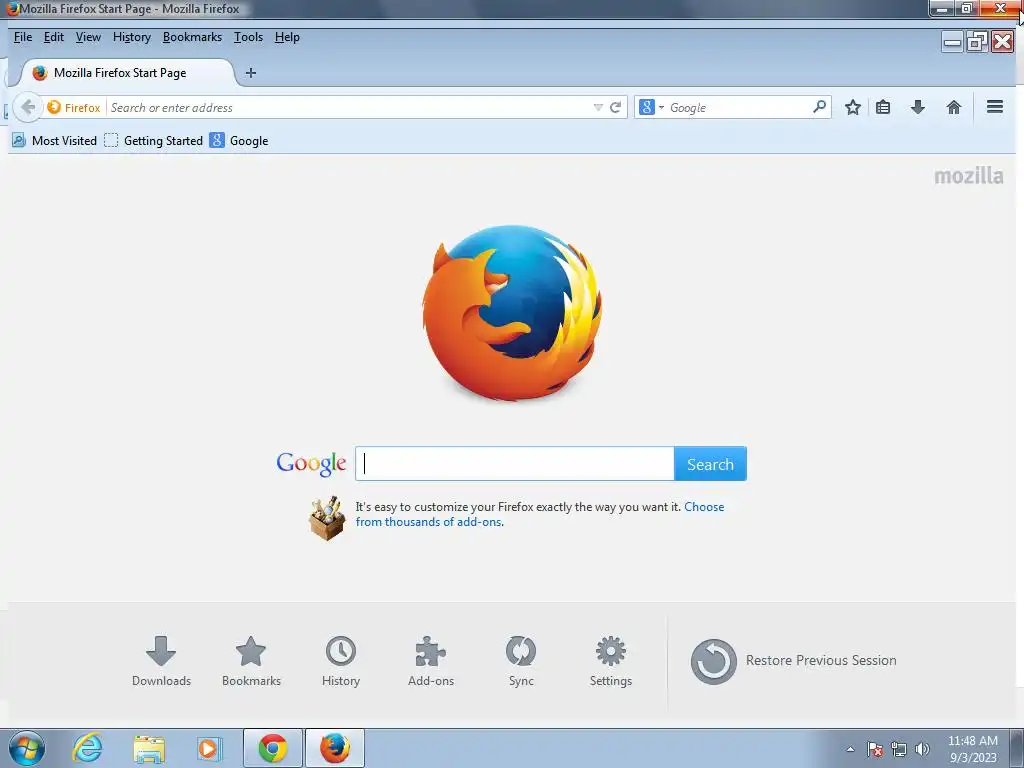Click the address bar field
The height and width of the screenshot is (768, 1024).
349,108
